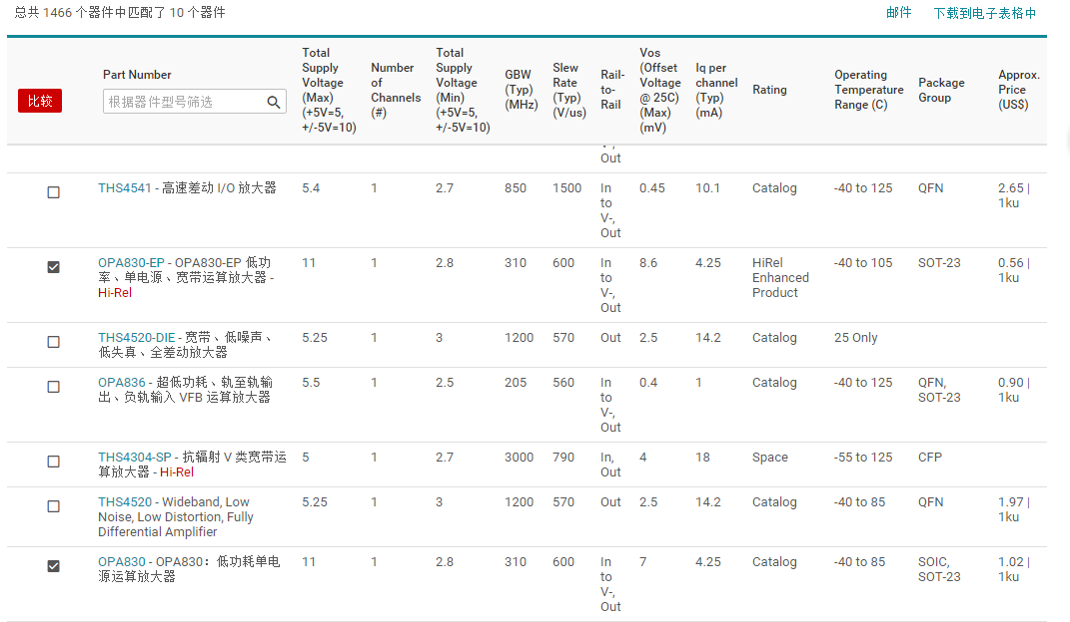Image resolution: width=1070 pixels, height=622 pixels.
Task: Select the 8.6 offset voltage cell
Action: tap(648, 263)
